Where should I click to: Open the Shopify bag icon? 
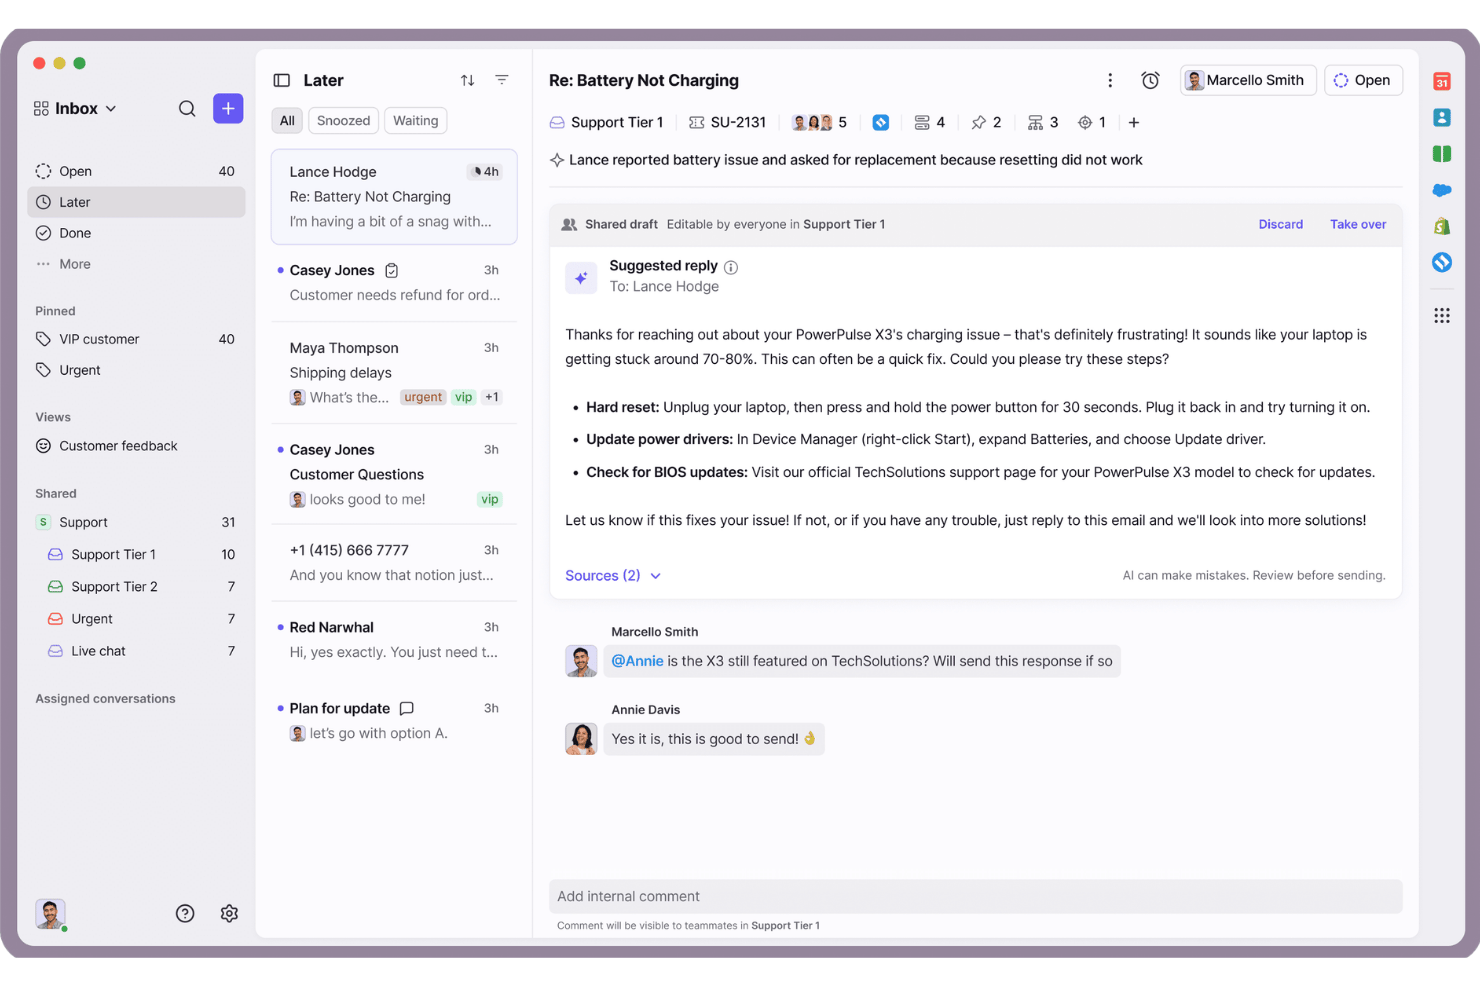(x=1442, y=226)
